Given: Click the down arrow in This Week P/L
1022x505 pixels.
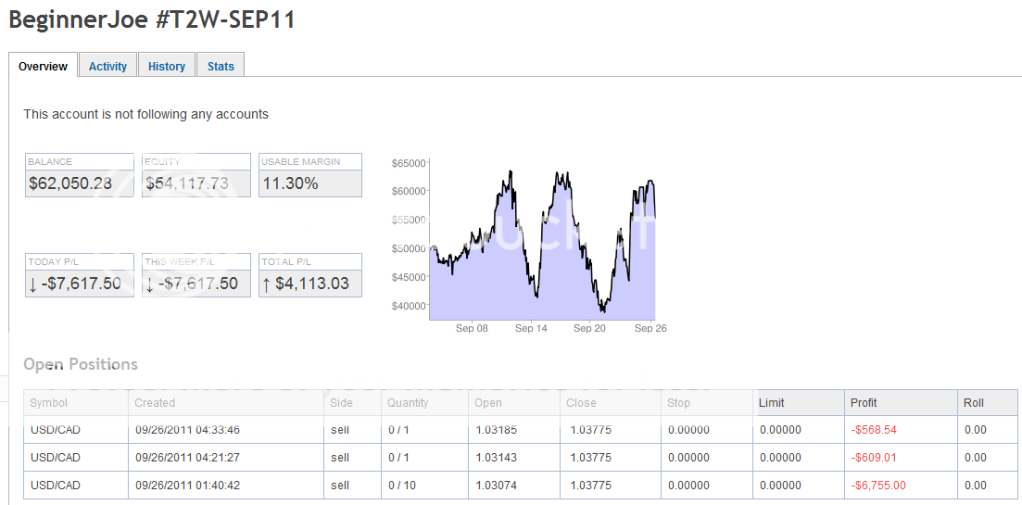Looking at the screenshot, I should point(150,284).
